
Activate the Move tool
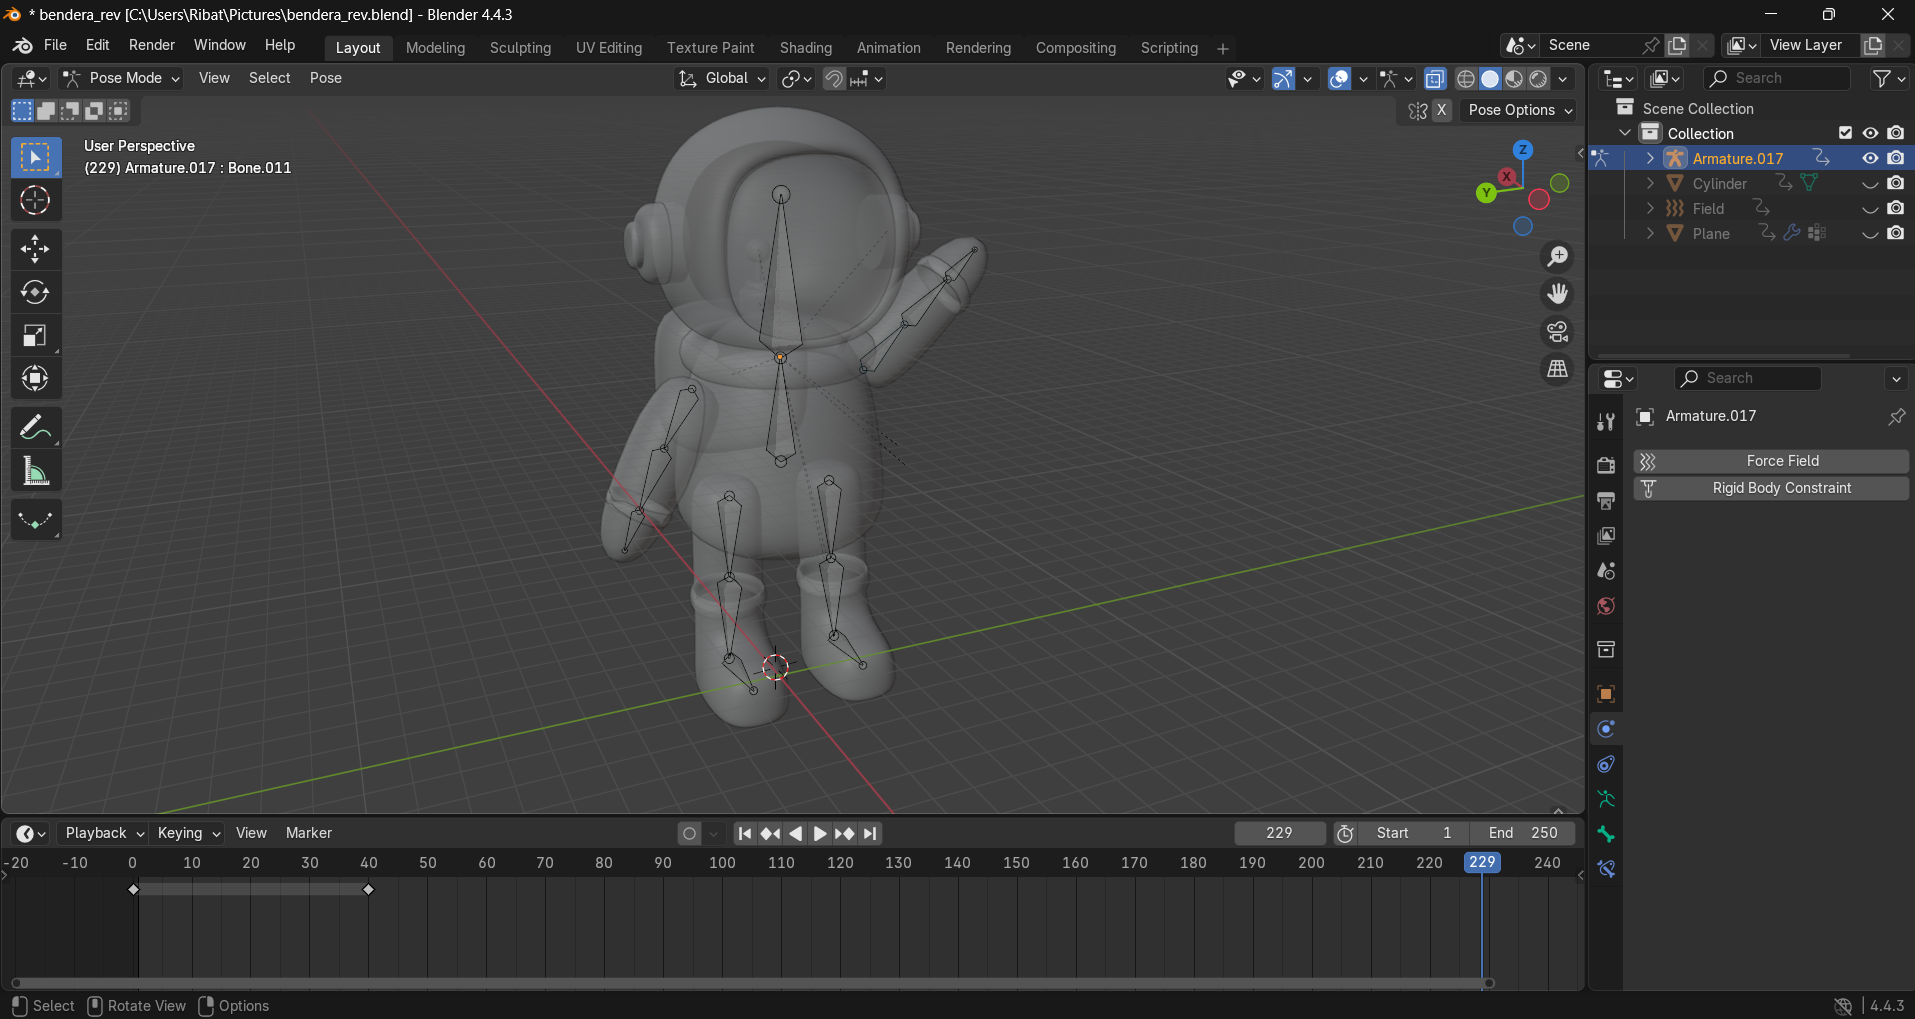[35, 249]
